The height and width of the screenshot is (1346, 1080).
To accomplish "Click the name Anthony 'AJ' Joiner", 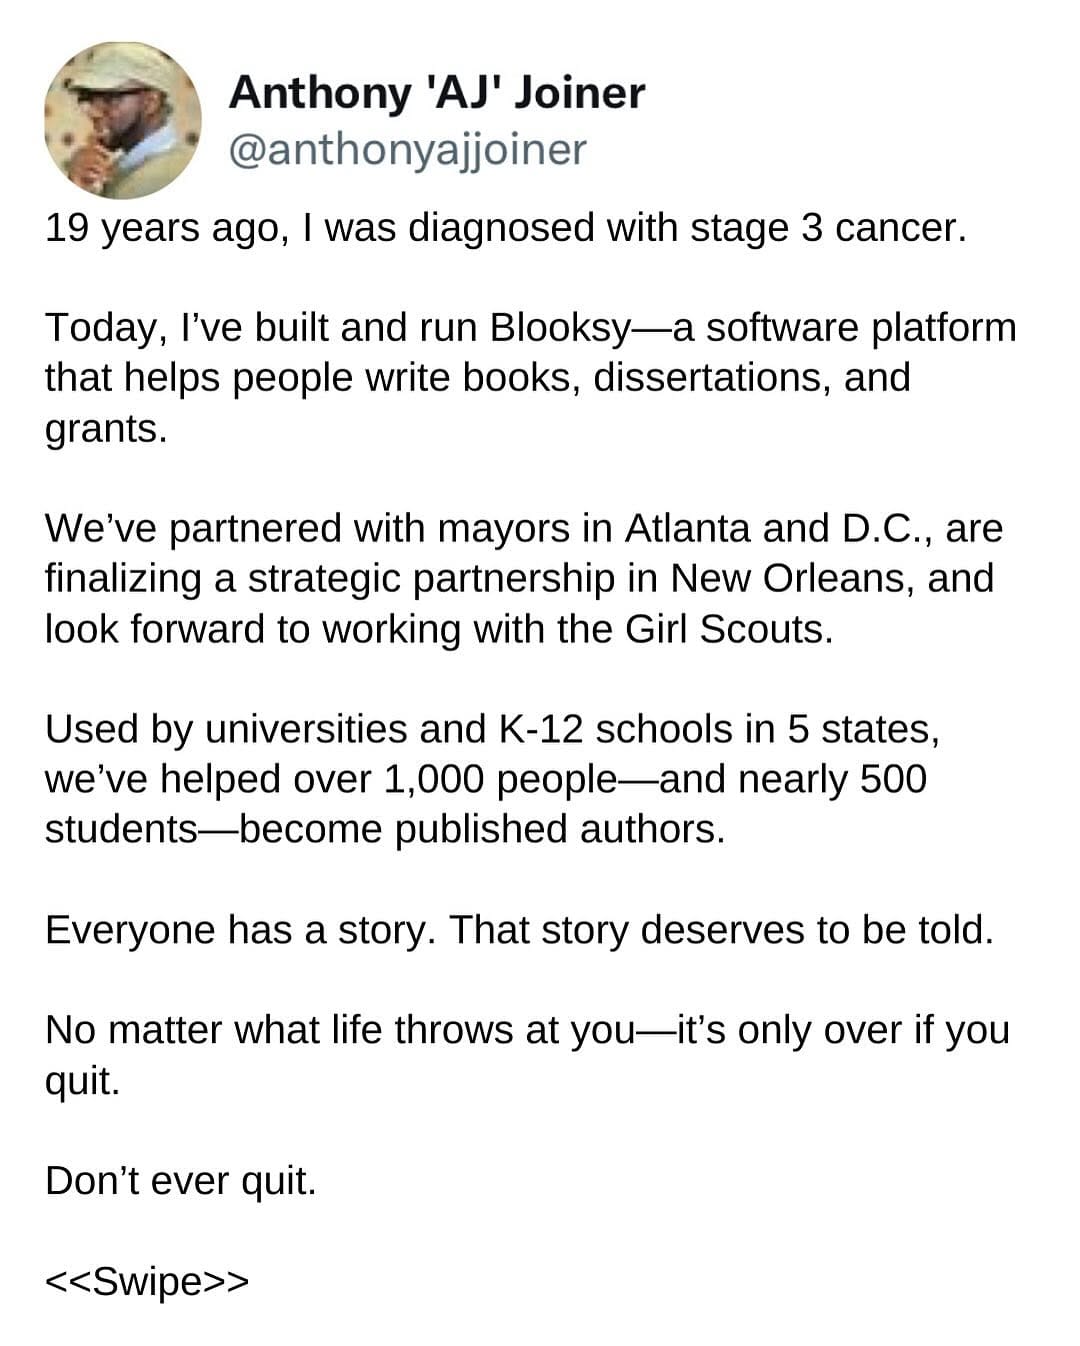I will pyautogui.click(x=437, y=93).
